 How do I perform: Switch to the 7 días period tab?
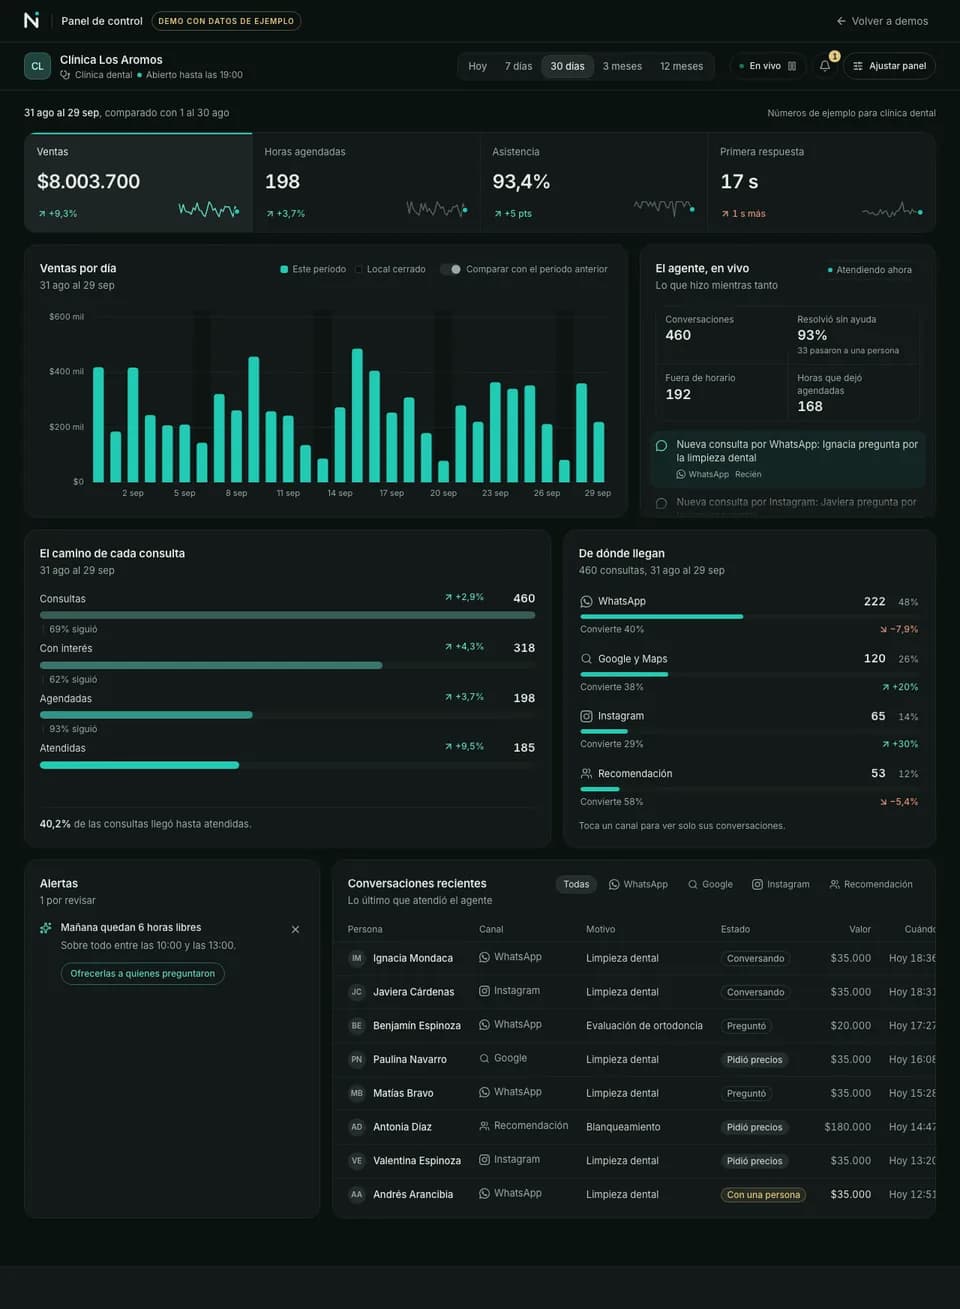[518, 66]
